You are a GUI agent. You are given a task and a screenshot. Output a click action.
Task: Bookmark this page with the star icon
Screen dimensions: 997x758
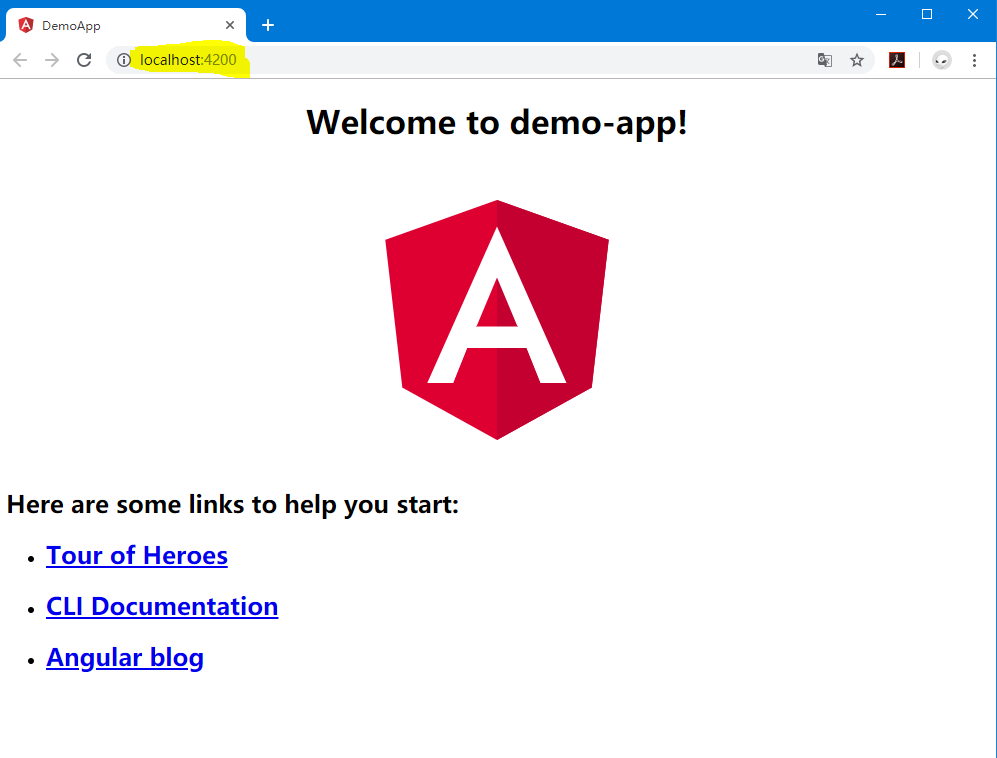(x=857, y=60)
